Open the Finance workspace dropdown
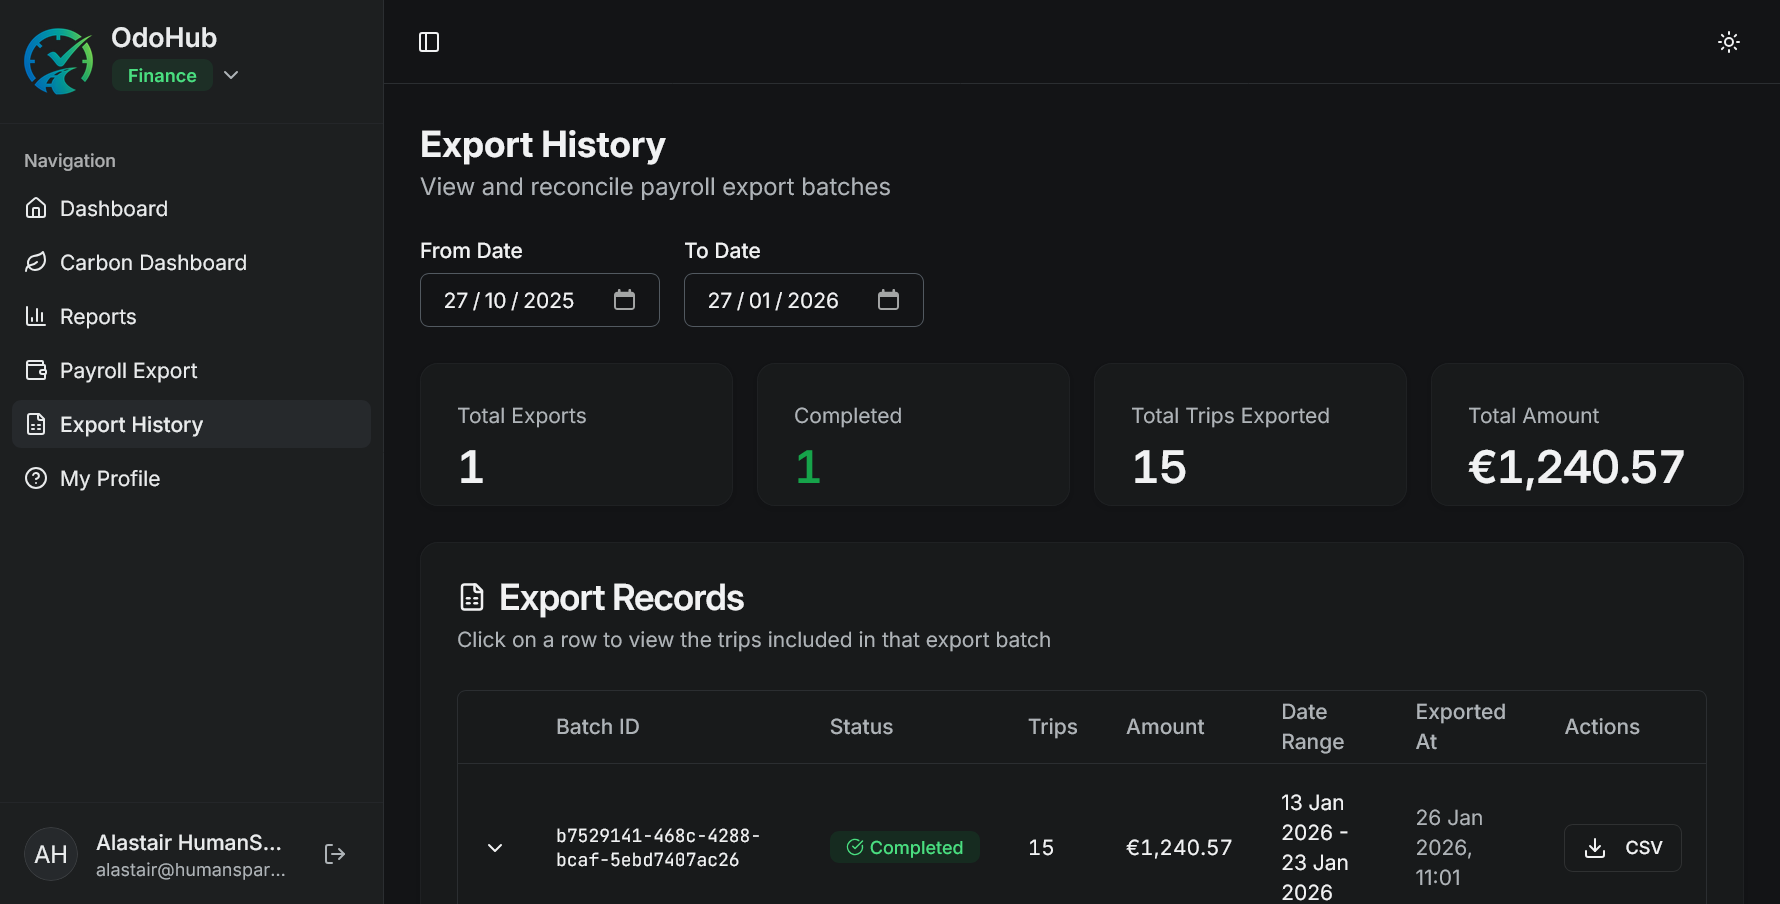Screen dimensions: 1780x904 (x=231, y=75)
